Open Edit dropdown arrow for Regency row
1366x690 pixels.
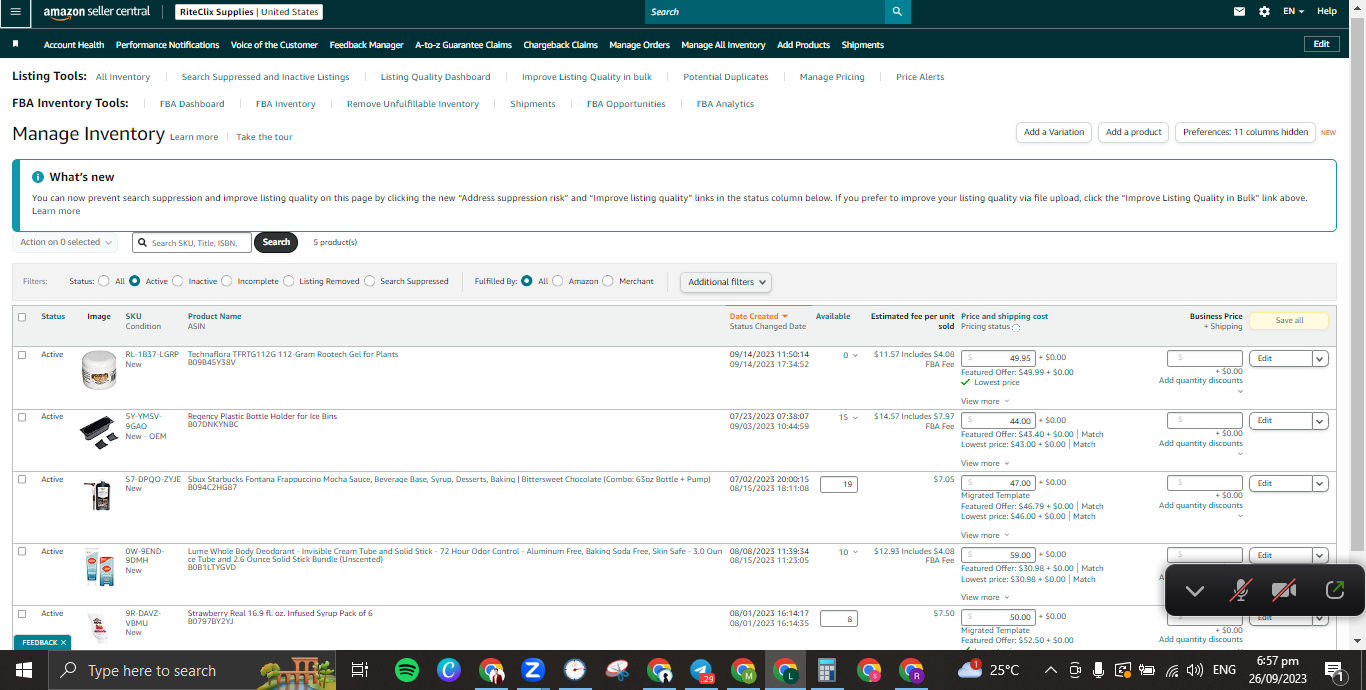[1320, 421]
